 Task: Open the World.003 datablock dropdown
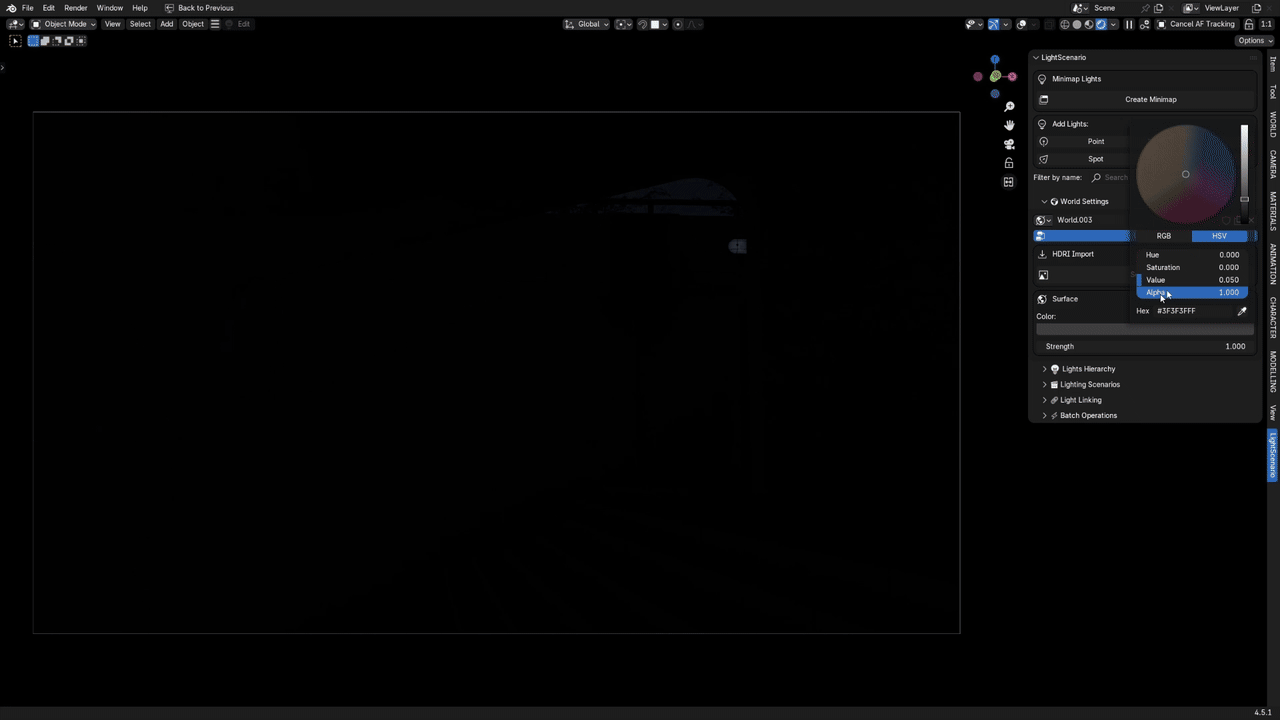pyautogui.click(x=1043, y=220)
